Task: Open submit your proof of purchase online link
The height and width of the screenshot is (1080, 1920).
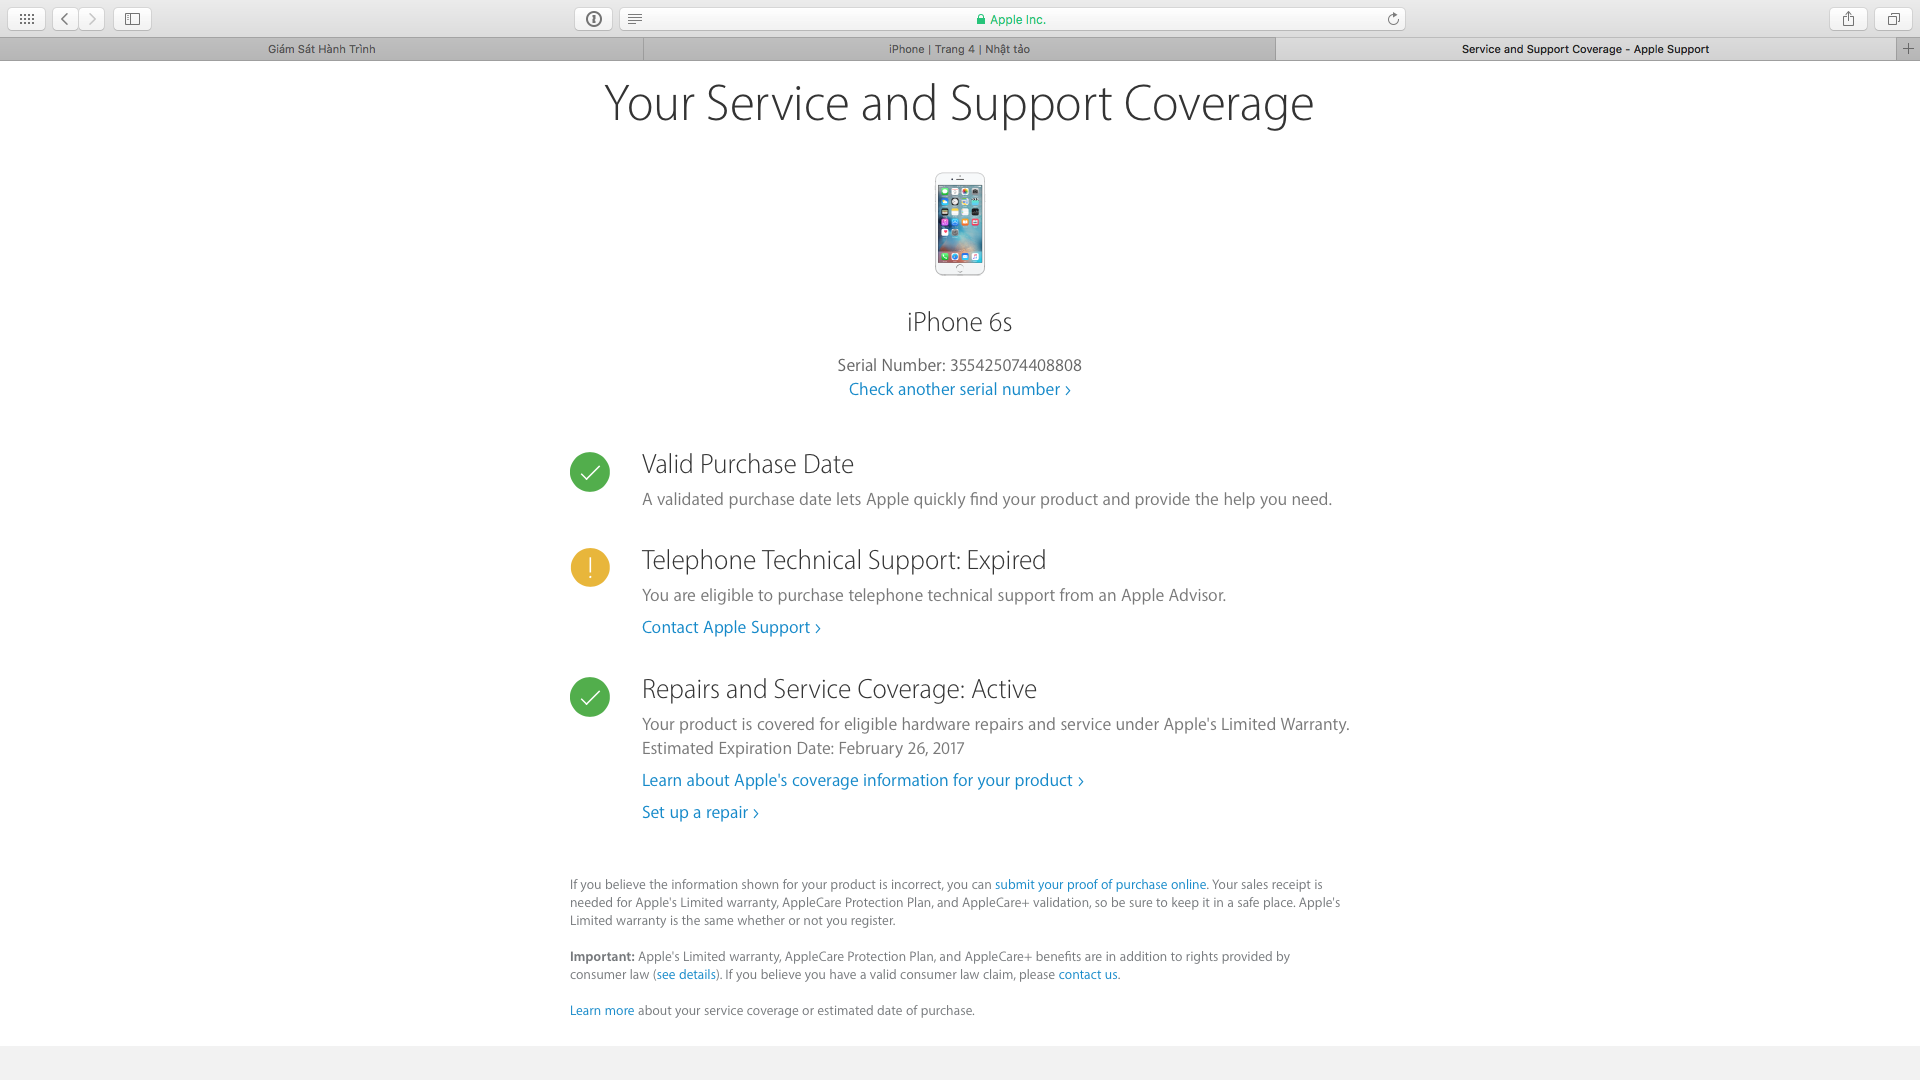Action: [1100, 885]
